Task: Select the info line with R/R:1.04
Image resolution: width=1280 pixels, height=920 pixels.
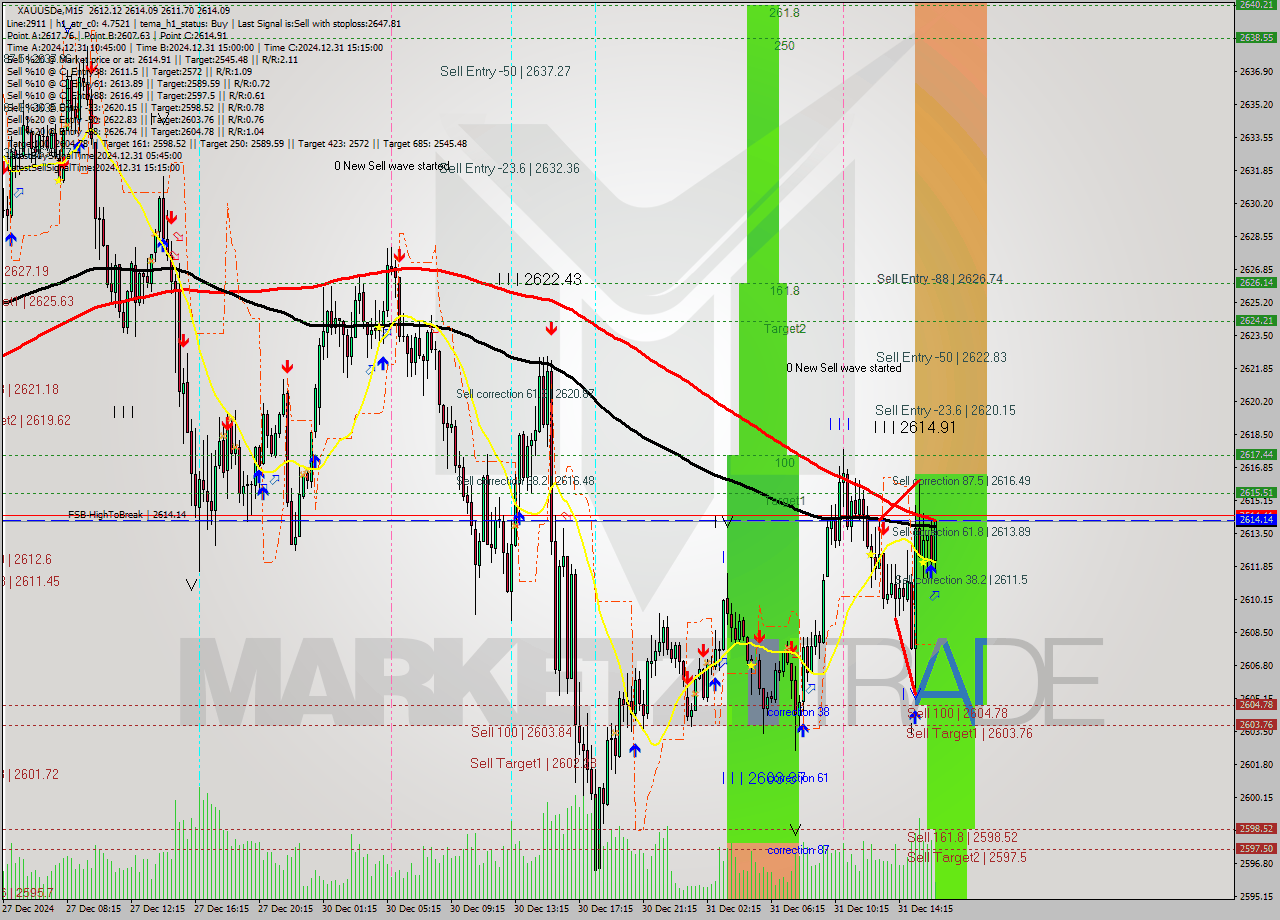Action: click(135, 131)
